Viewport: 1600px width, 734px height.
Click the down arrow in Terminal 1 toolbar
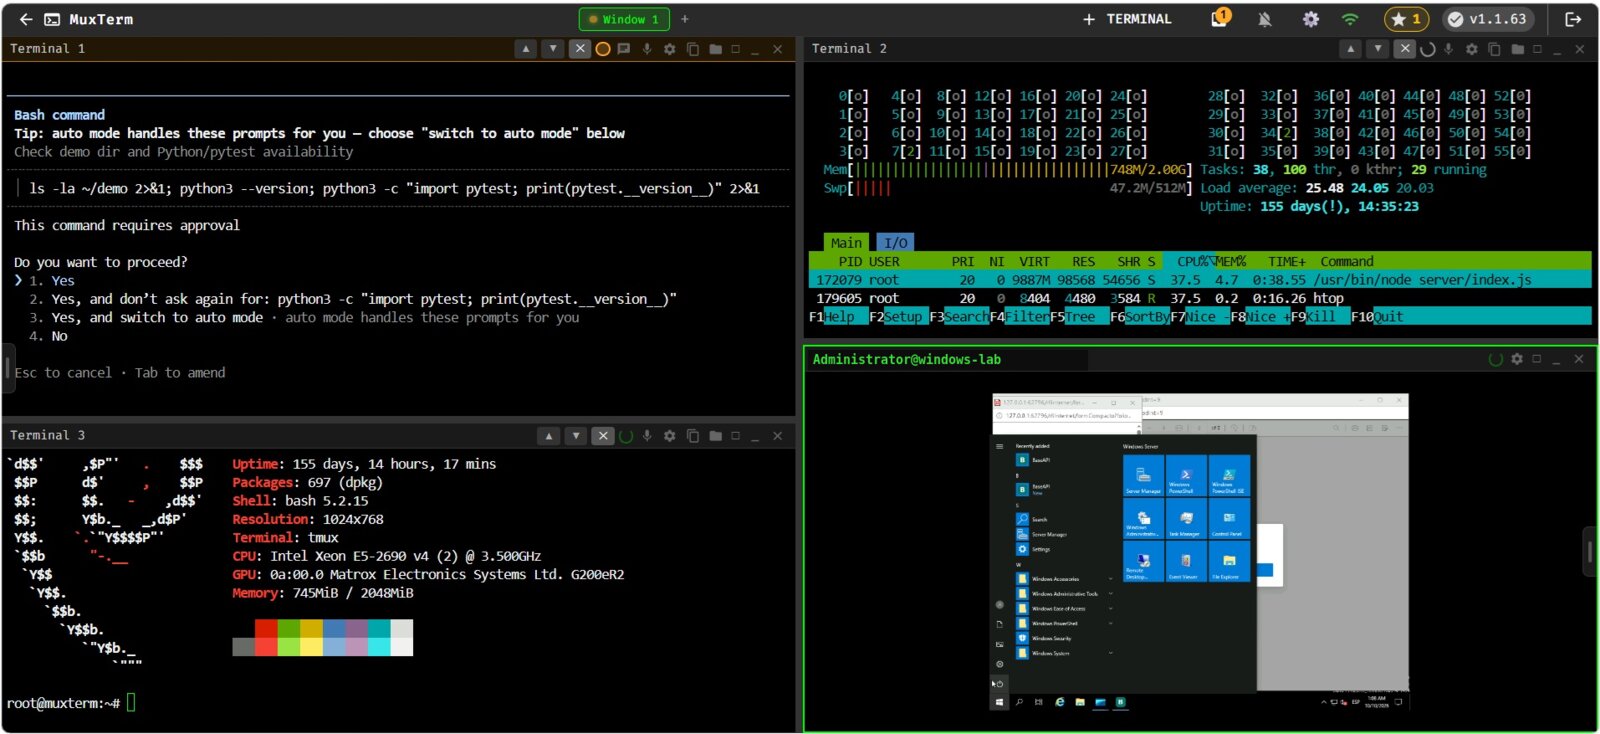553,49
